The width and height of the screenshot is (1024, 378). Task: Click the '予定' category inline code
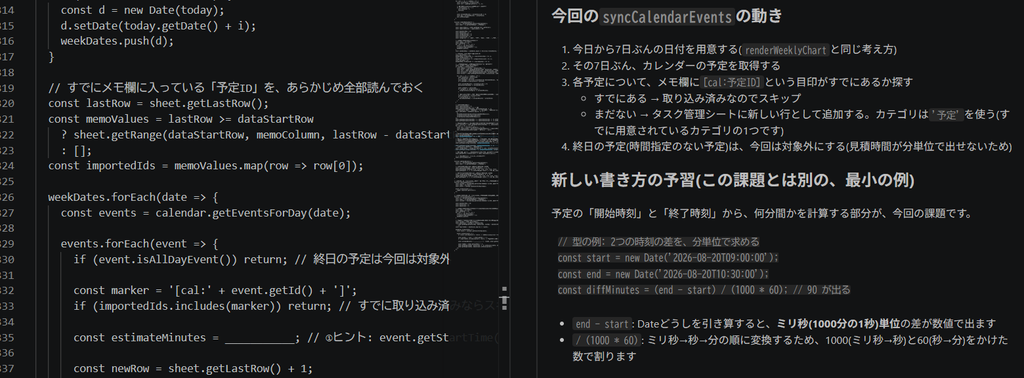tap(947, 114)
